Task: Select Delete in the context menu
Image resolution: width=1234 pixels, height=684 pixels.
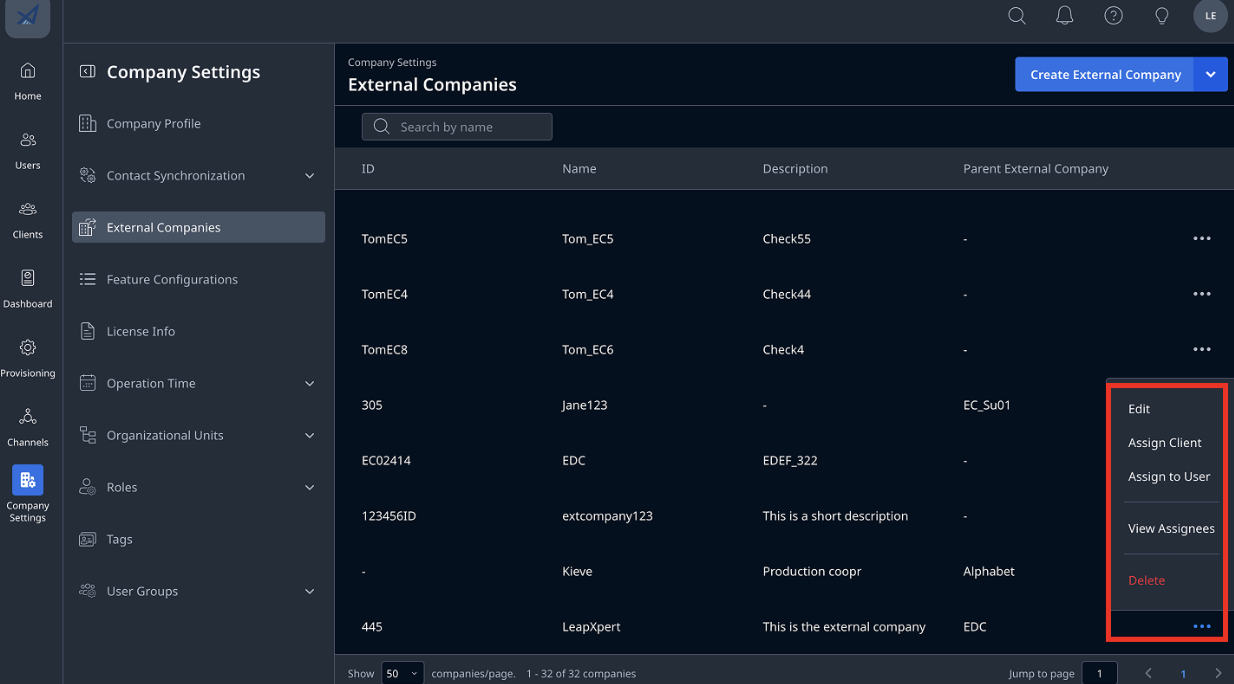Action: click(x=1147, y=581)
